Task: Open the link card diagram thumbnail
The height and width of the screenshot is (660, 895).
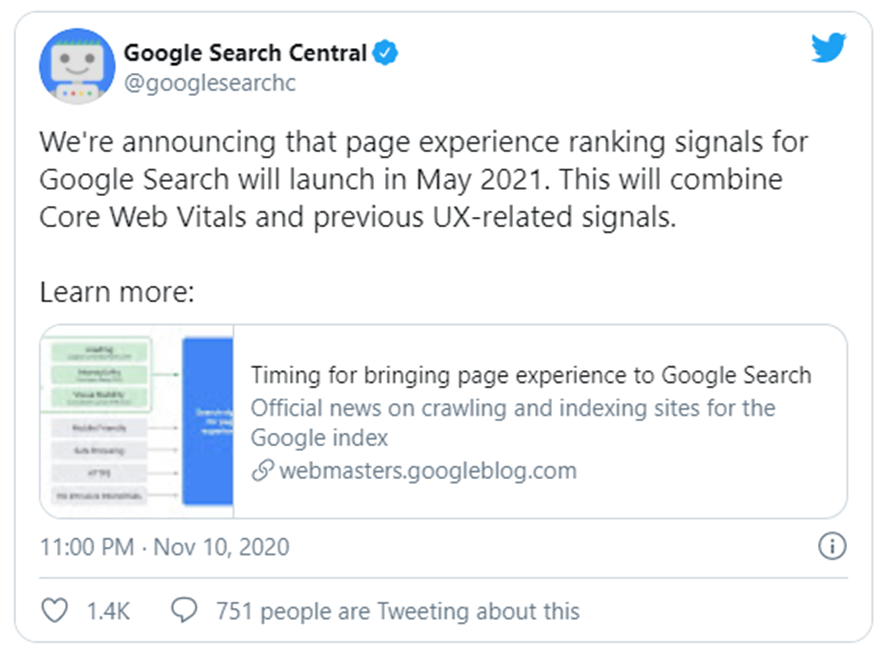Action: (137, 420)
